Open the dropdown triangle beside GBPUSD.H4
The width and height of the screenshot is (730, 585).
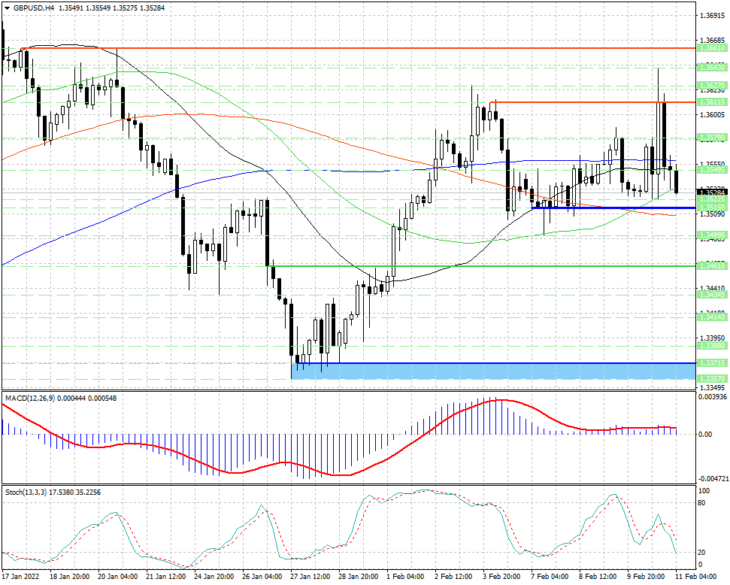[7, 8]
